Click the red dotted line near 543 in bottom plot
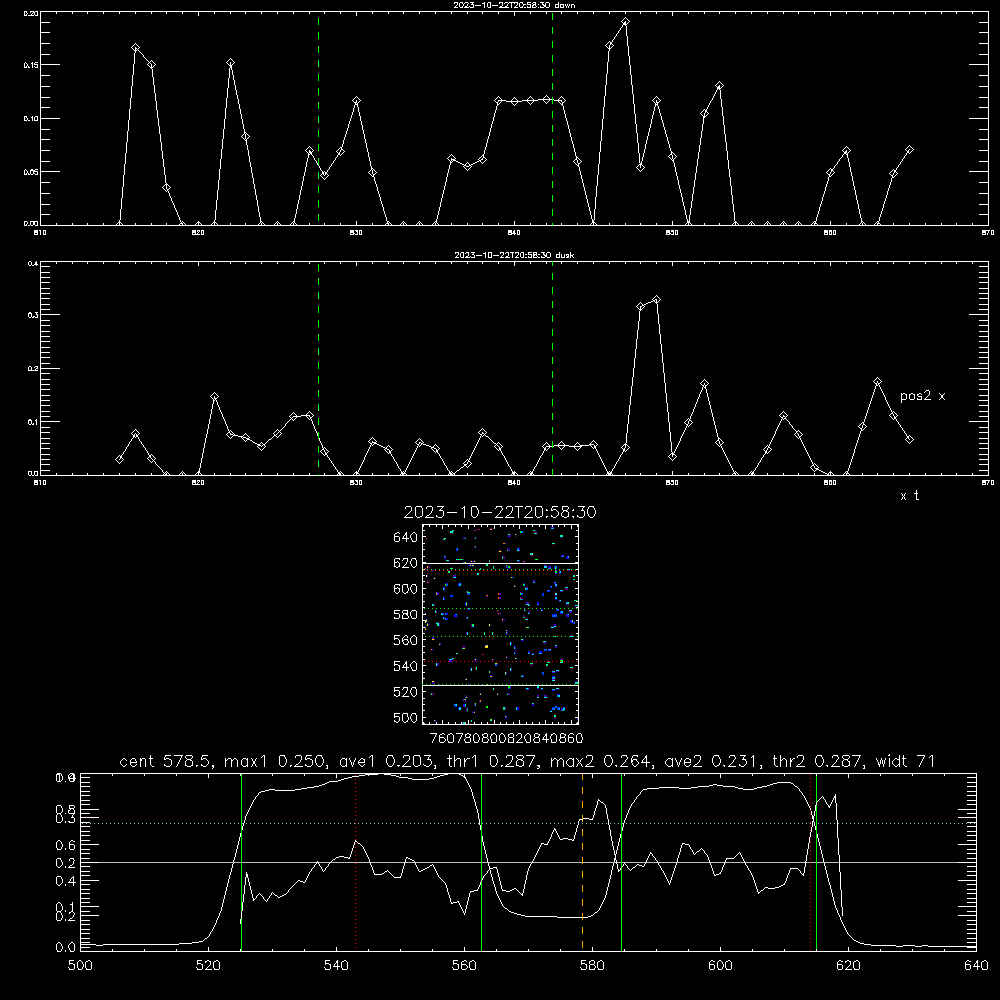 [x=355, y=862]
